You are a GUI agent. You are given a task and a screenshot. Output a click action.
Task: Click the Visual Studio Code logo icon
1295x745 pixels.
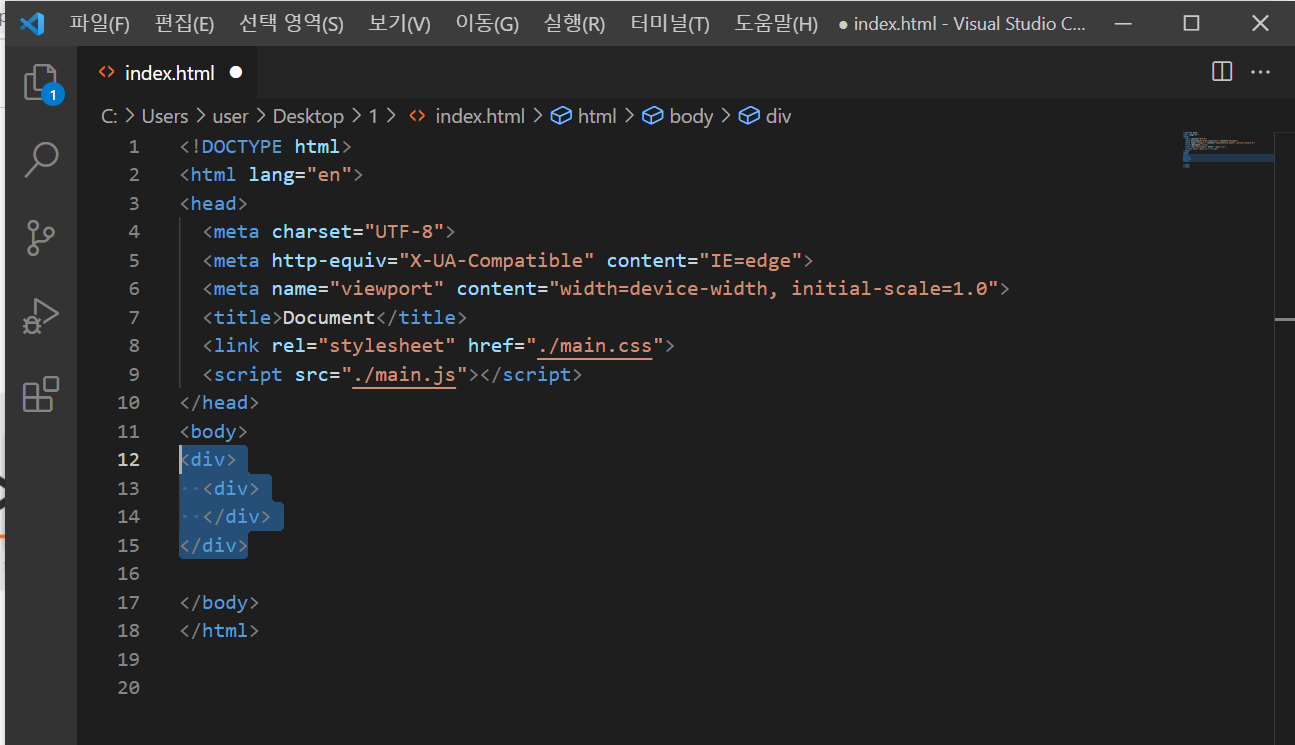coord(32,24)
